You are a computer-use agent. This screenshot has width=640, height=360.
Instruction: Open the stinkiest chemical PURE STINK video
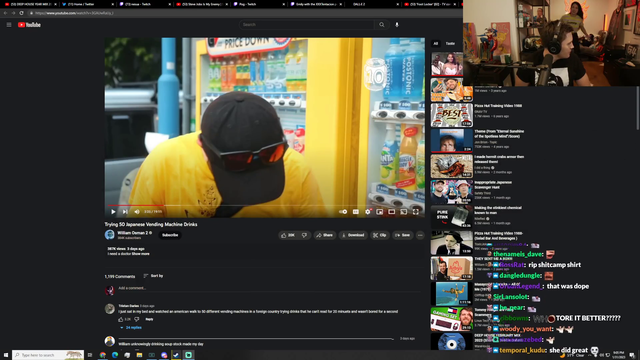[x=451, y=217]
